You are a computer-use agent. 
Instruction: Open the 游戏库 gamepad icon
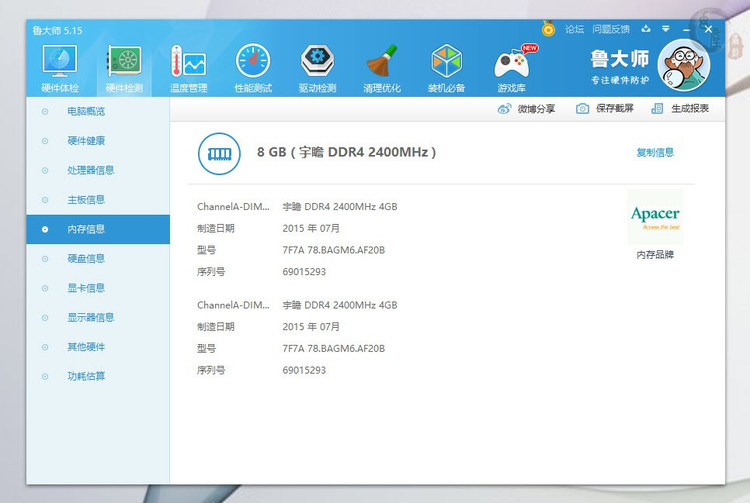(511, 63)
